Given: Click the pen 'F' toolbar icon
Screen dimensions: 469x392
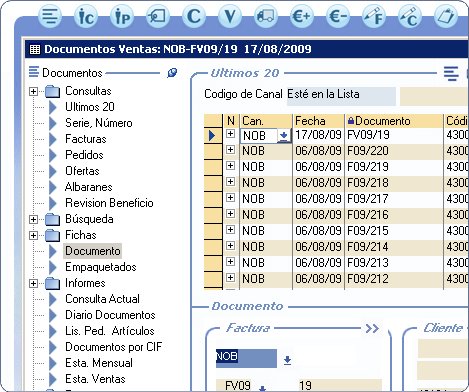Looking at the screenshot, I should tap(374, 16).
